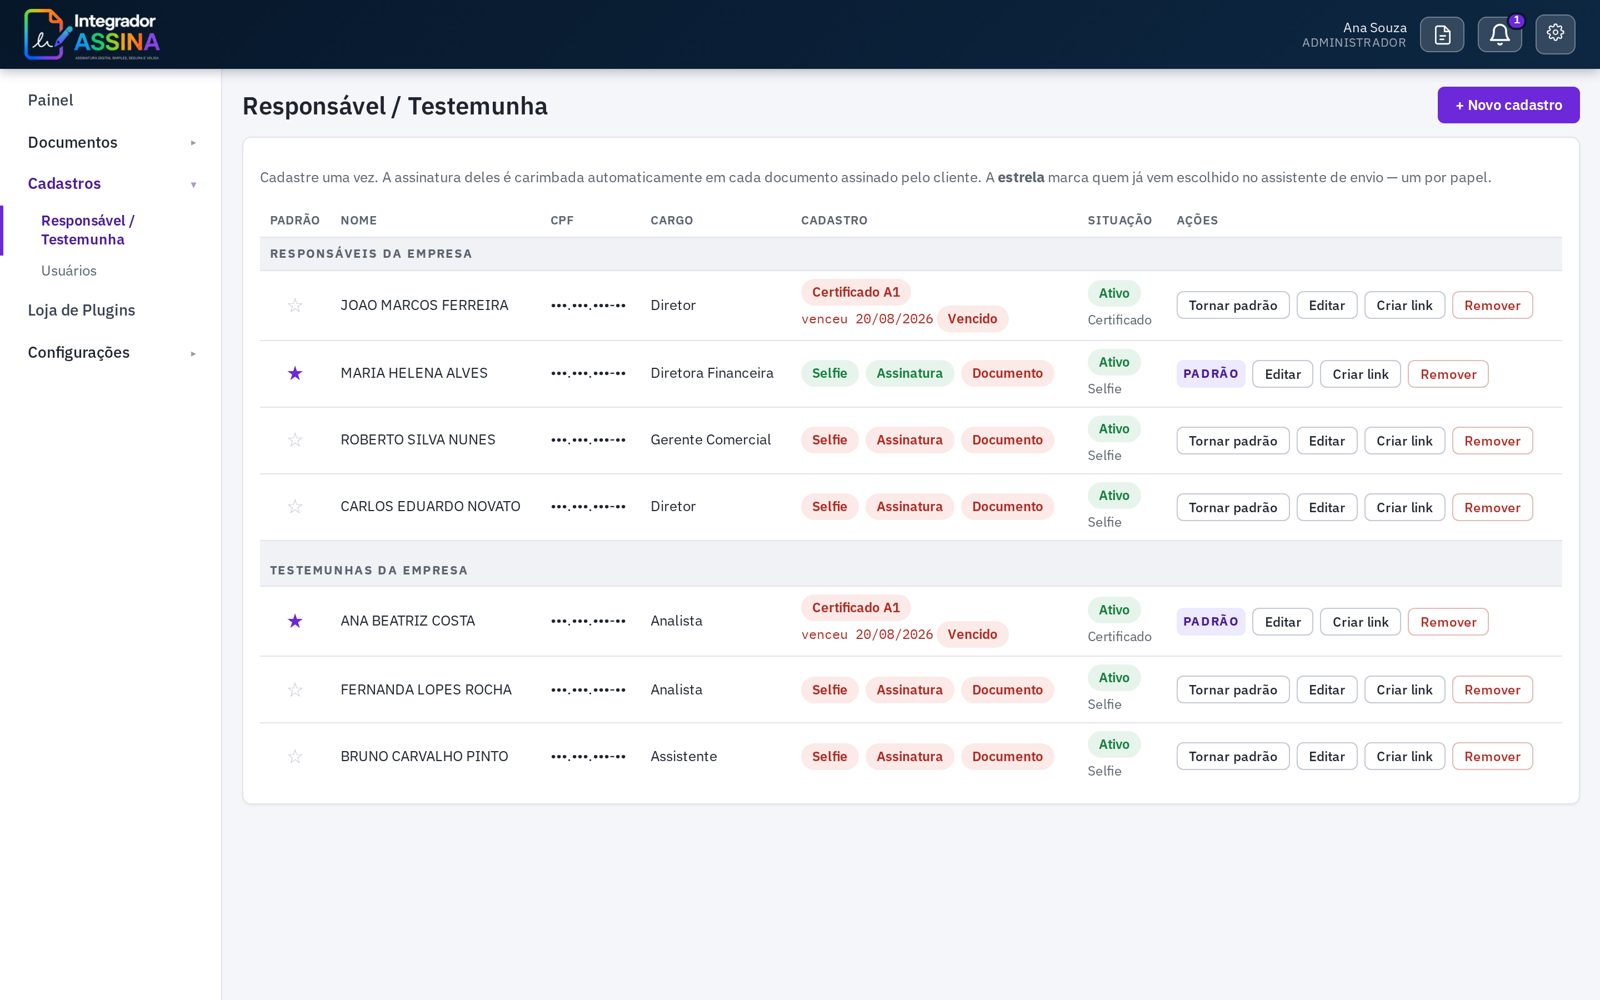Viewport: 1600px width, 1000px height.
Task: Toggle default star for Joao Marcos Ferreira
Action: coord(295,306)
